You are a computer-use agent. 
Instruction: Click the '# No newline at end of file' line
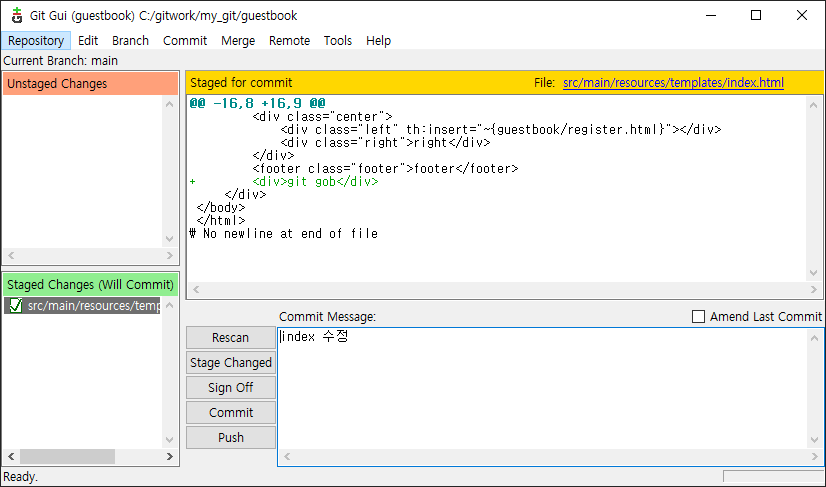coord(283,233)
